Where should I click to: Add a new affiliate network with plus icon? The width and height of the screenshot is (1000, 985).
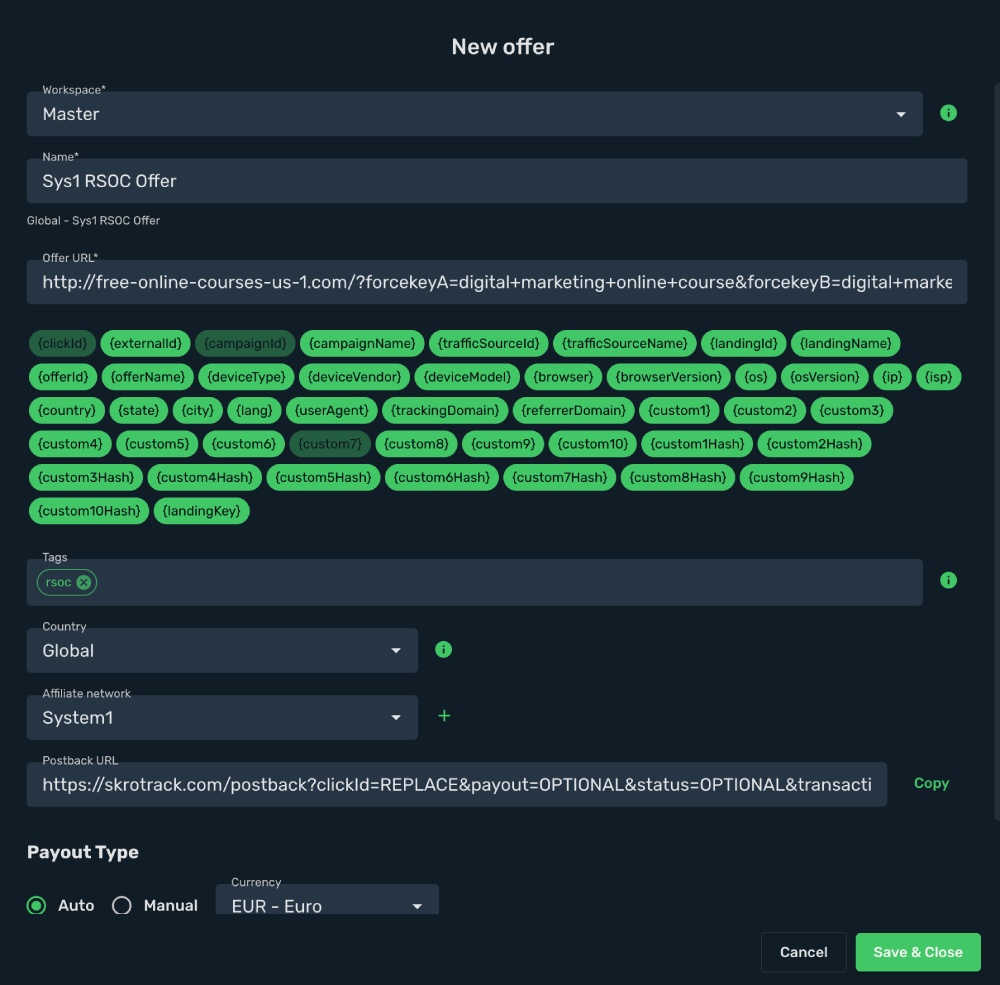tap(444, 716)
